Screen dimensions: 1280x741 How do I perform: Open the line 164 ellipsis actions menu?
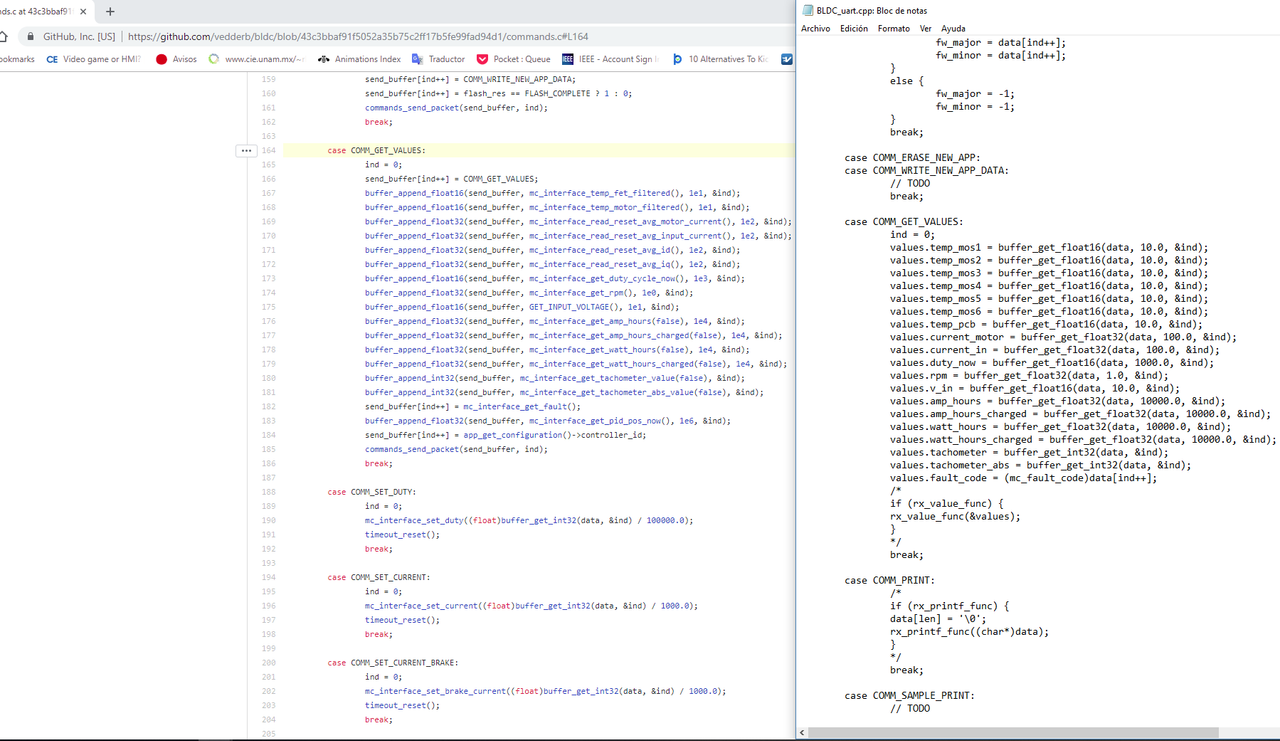click(247, 150)
